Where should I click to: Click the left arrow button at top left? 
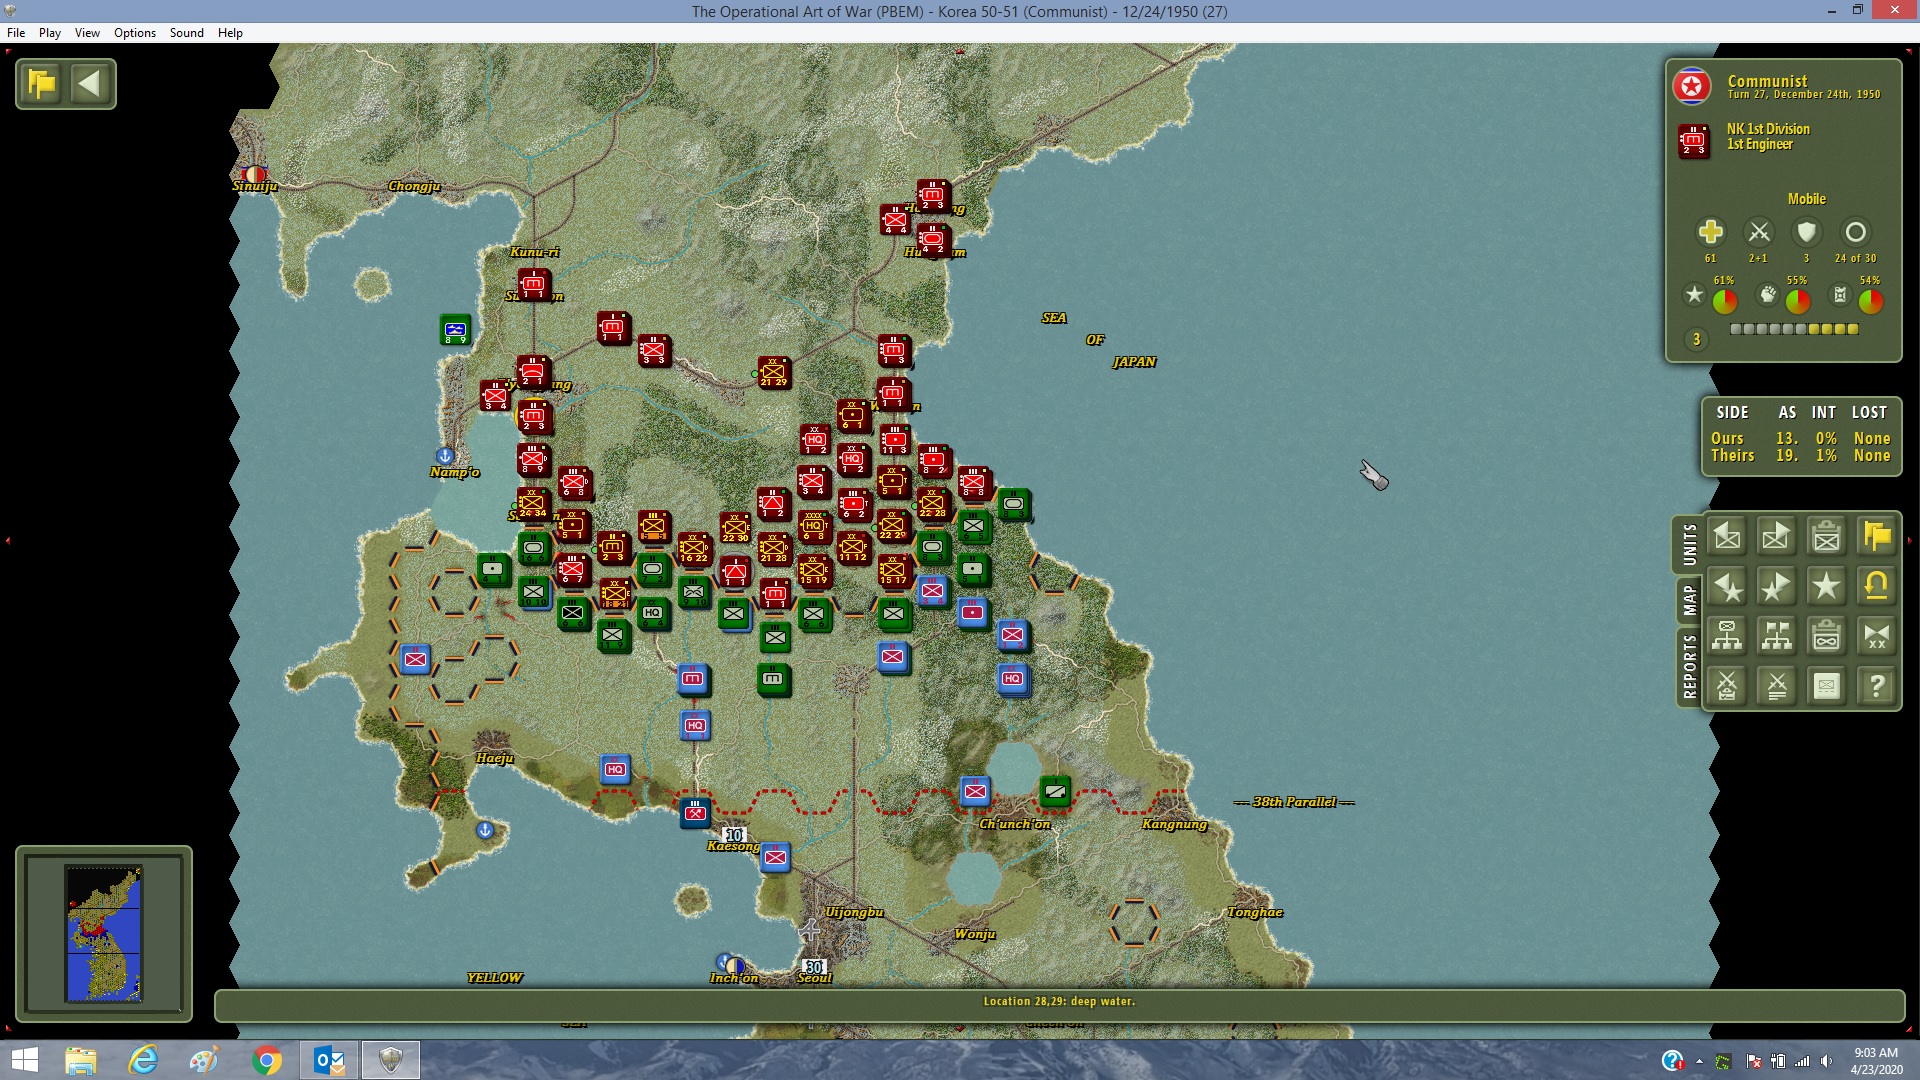[90, 83]
